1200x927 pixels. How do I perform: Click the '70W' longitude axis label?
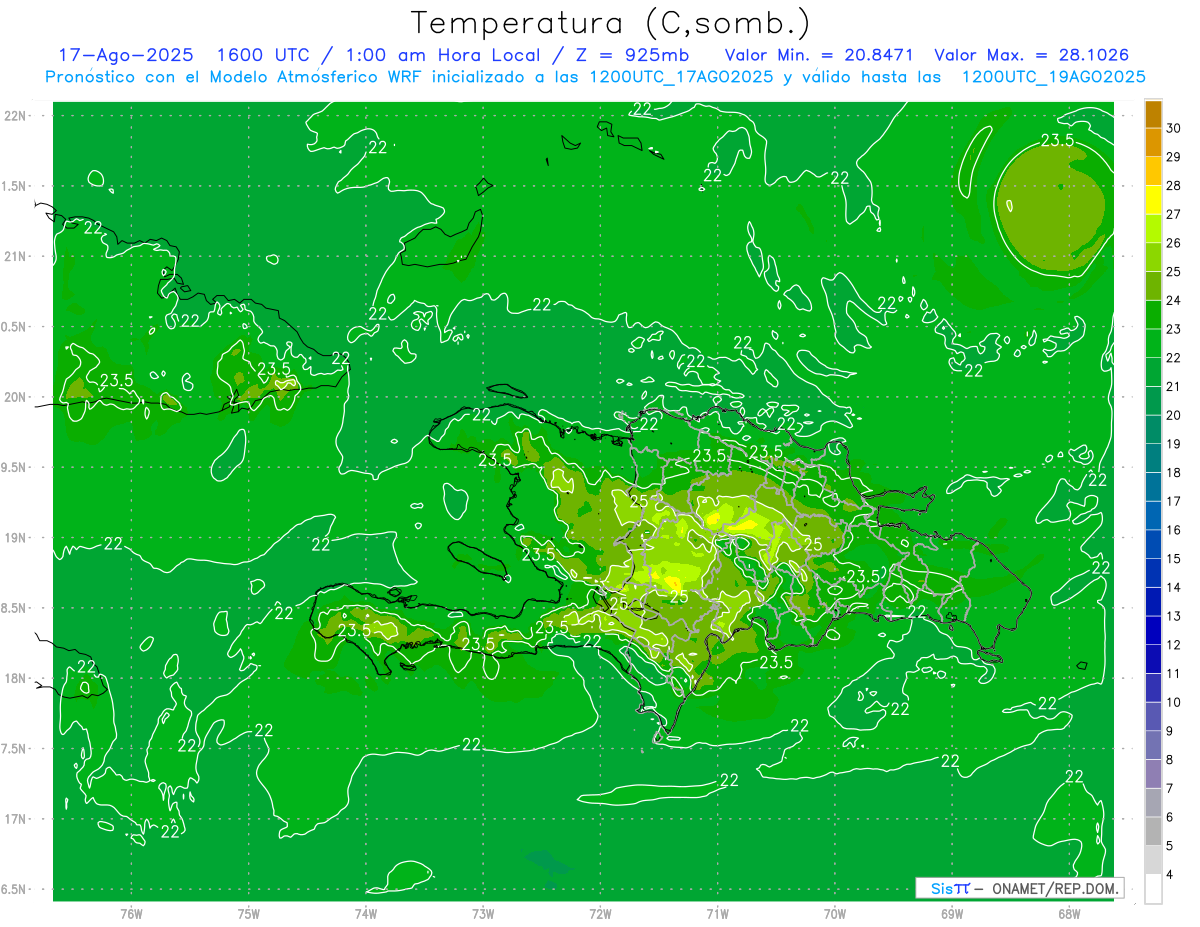[x=835, y=913]
